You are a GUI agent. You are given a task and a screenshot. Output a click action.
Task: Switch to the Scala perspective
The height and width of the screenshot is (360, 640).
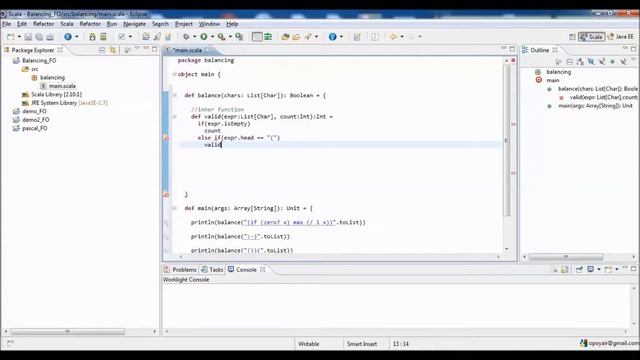tap(591, 37)
